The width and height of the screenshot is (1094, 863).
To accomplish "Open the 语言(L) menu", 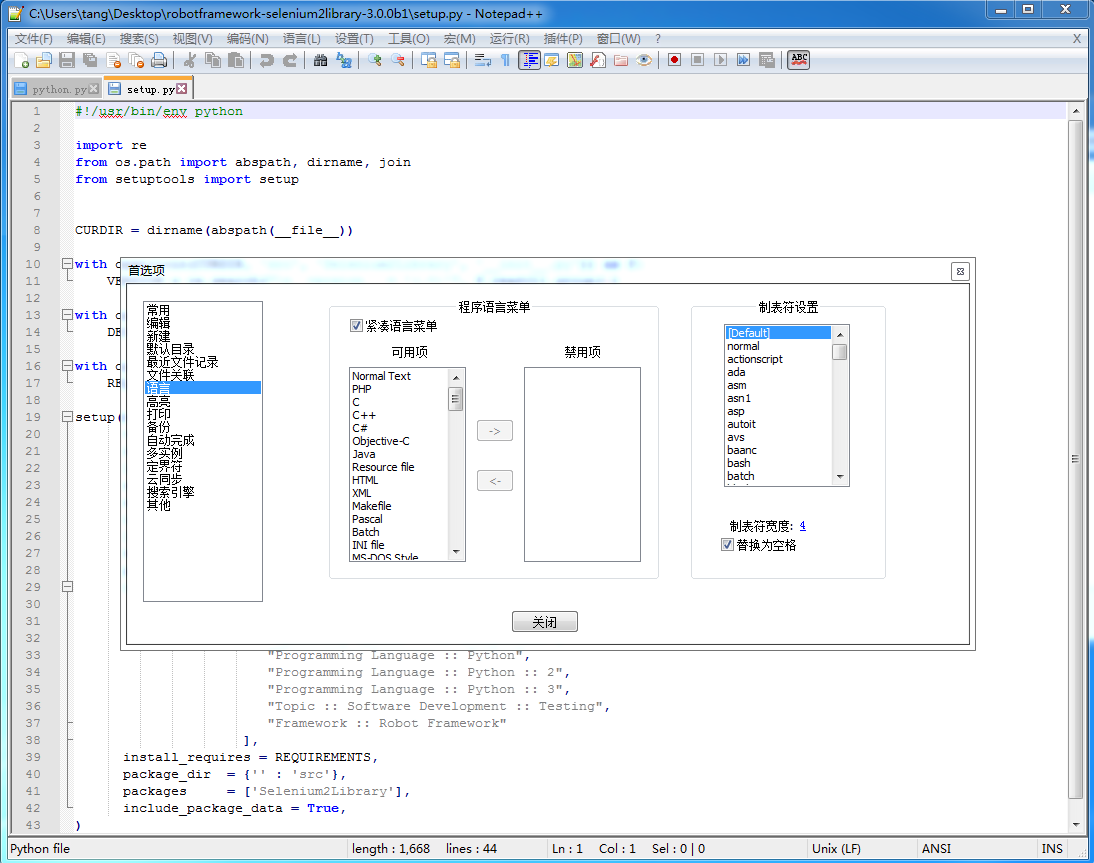I will pos(301,39).
